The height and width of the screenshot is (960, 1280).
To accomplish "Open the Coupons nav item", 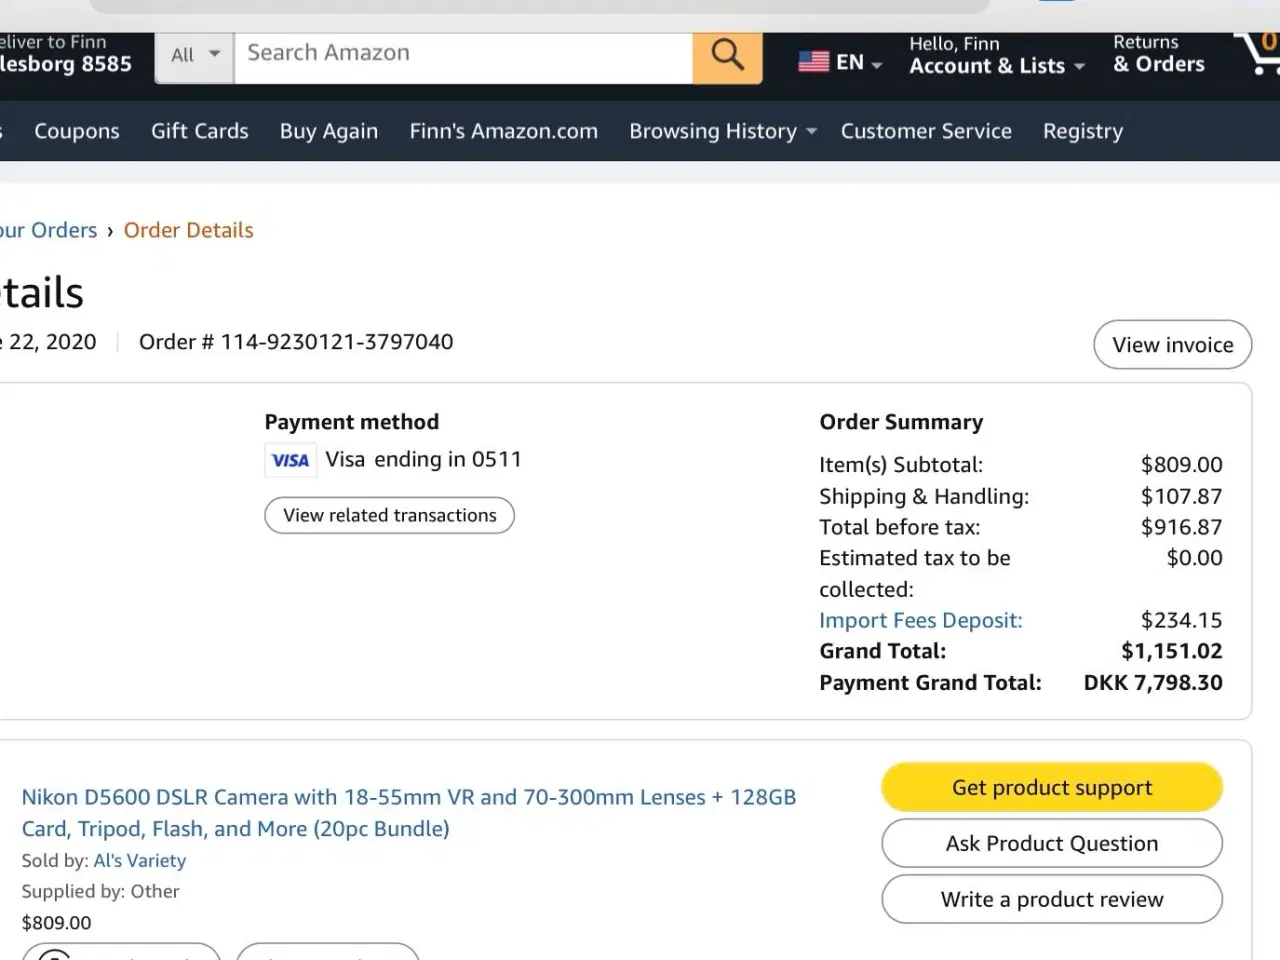I will click(x=77, y=131).
